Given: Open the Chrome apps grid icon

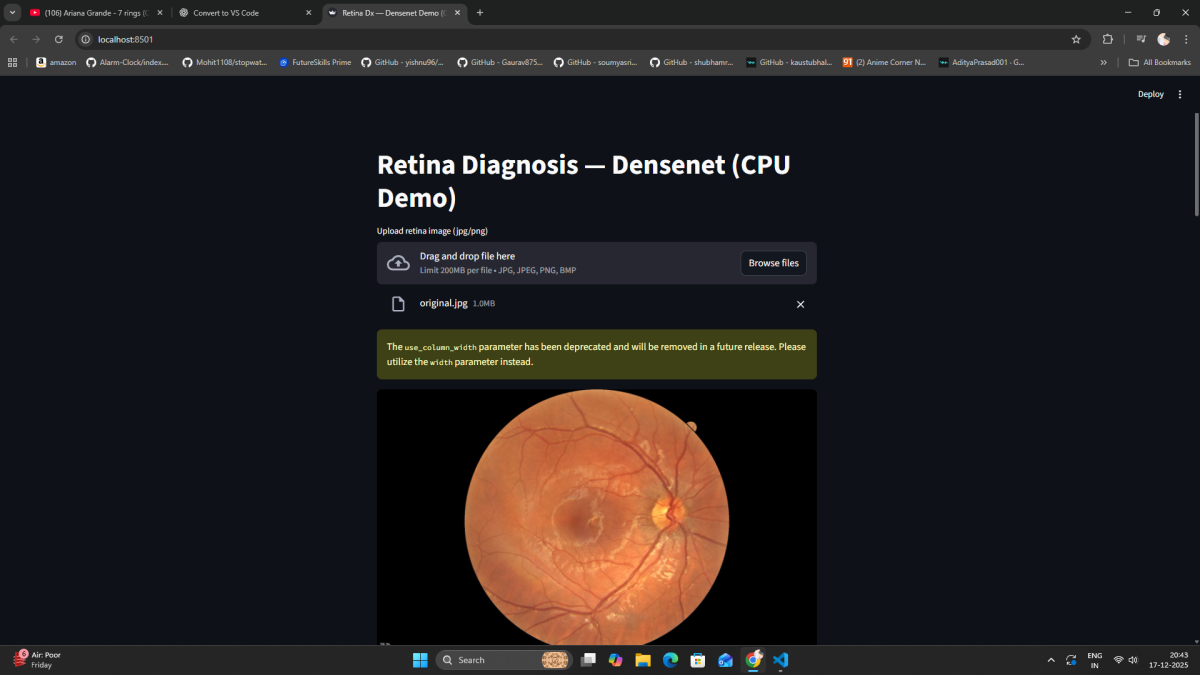Looking at the screenshot, I should click(x=13, y=62).
